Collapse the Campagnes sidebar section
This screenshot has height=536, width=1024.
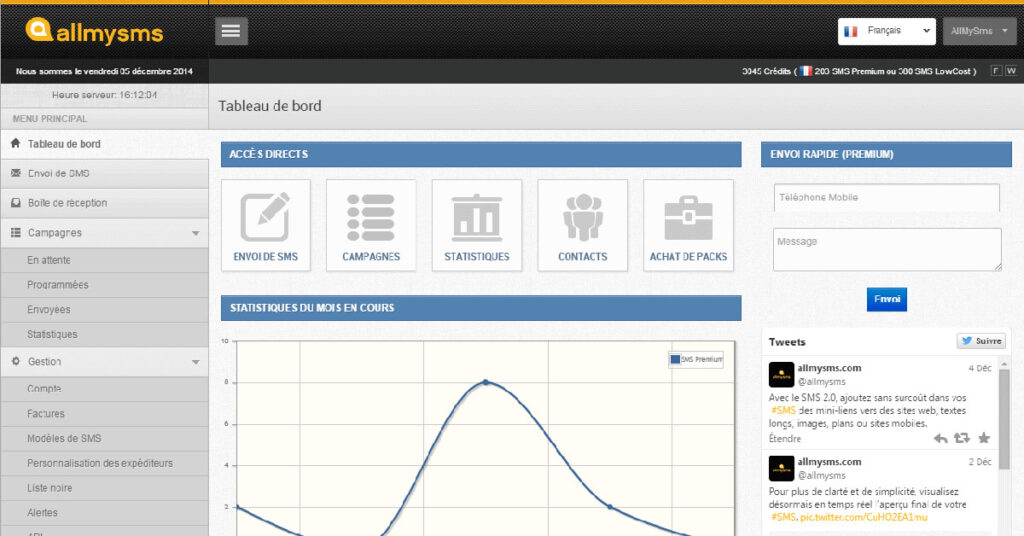195,233
